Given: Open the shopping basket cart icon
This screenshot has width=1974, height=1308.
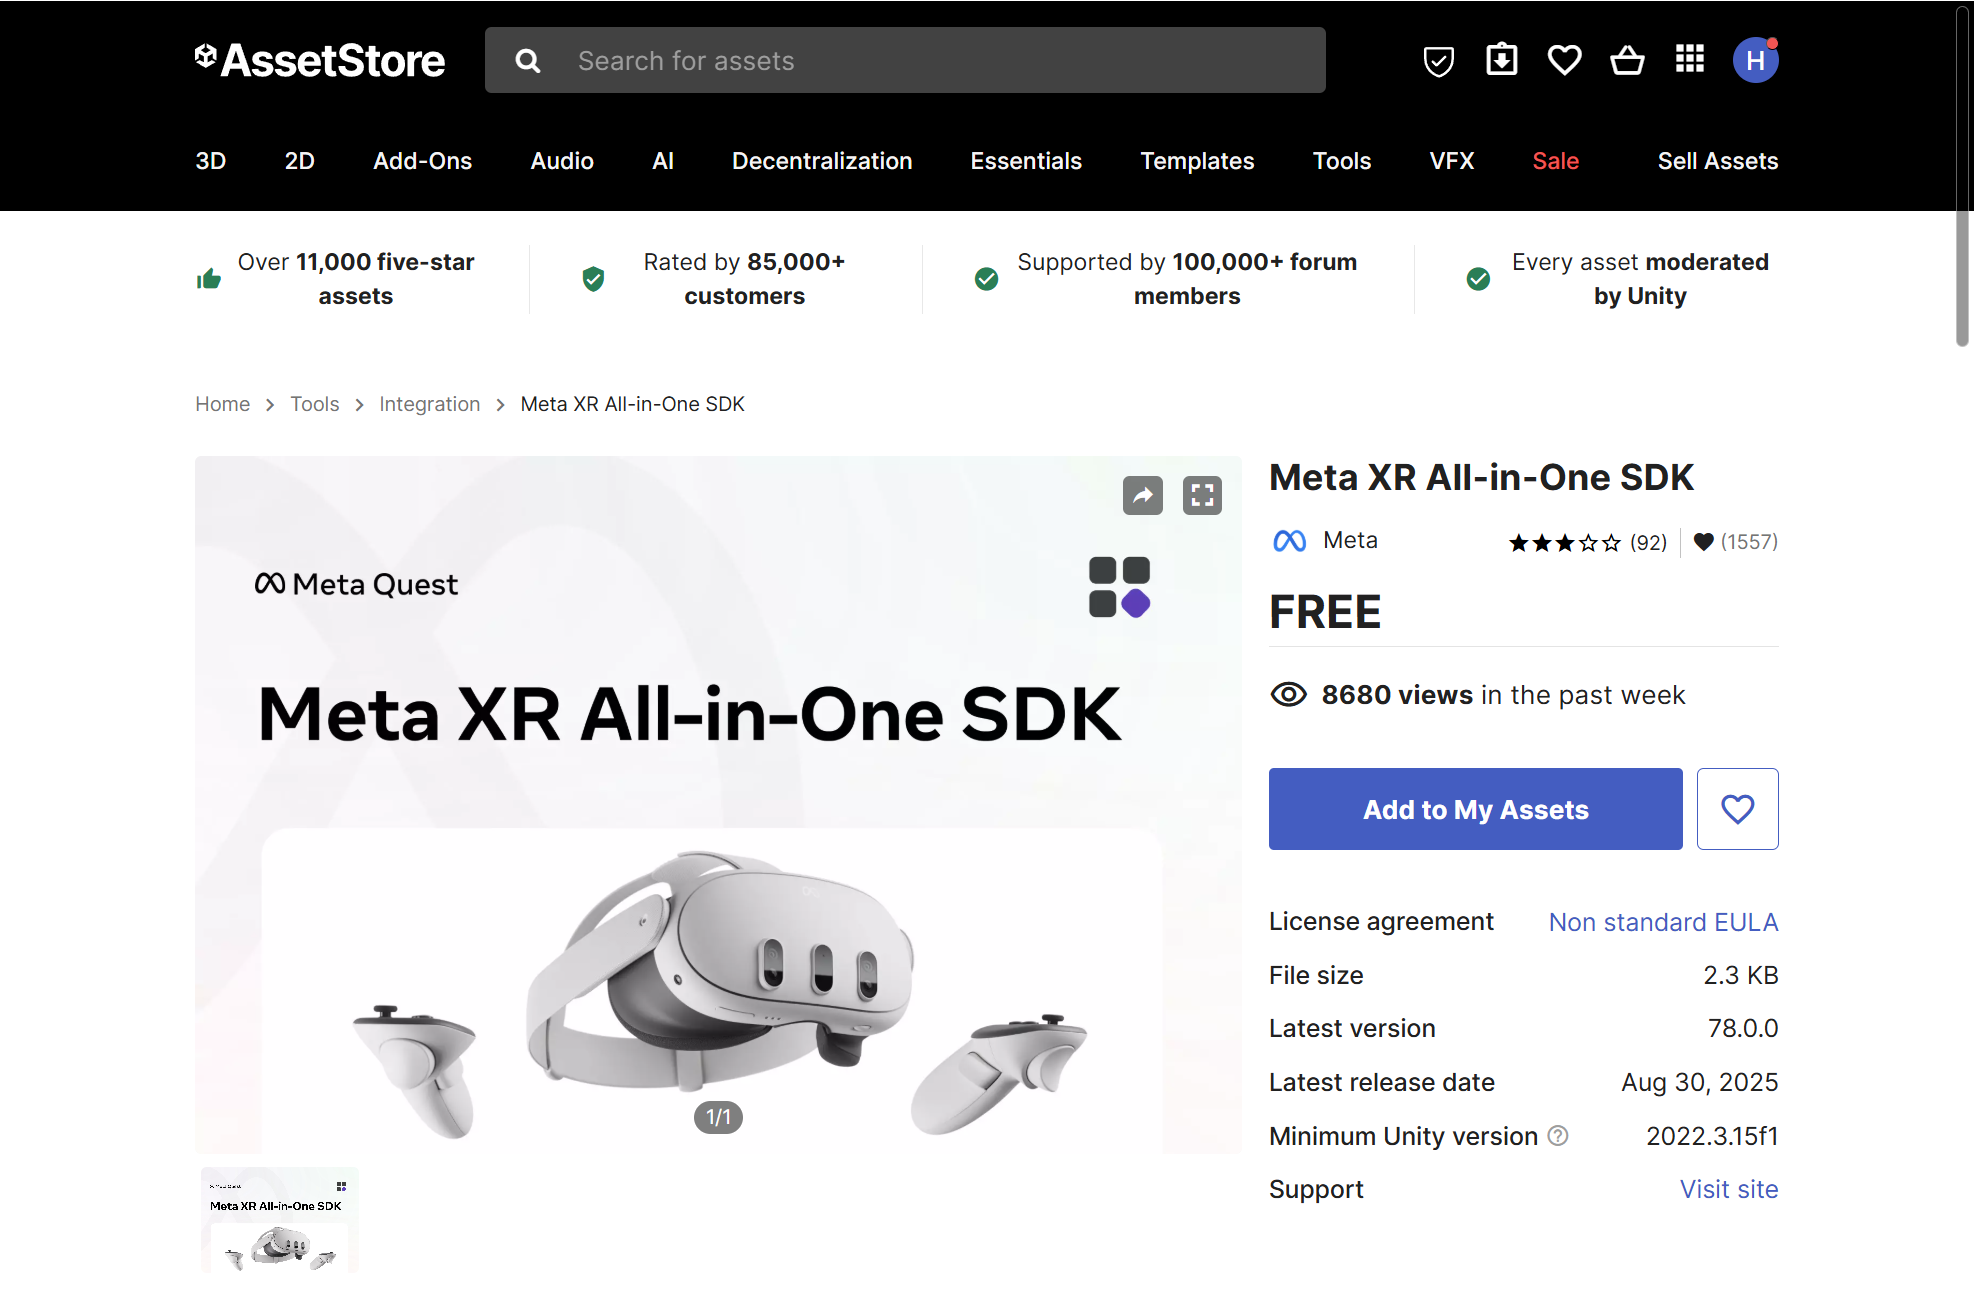Looking at the screenshot, I should point(1627,61).
